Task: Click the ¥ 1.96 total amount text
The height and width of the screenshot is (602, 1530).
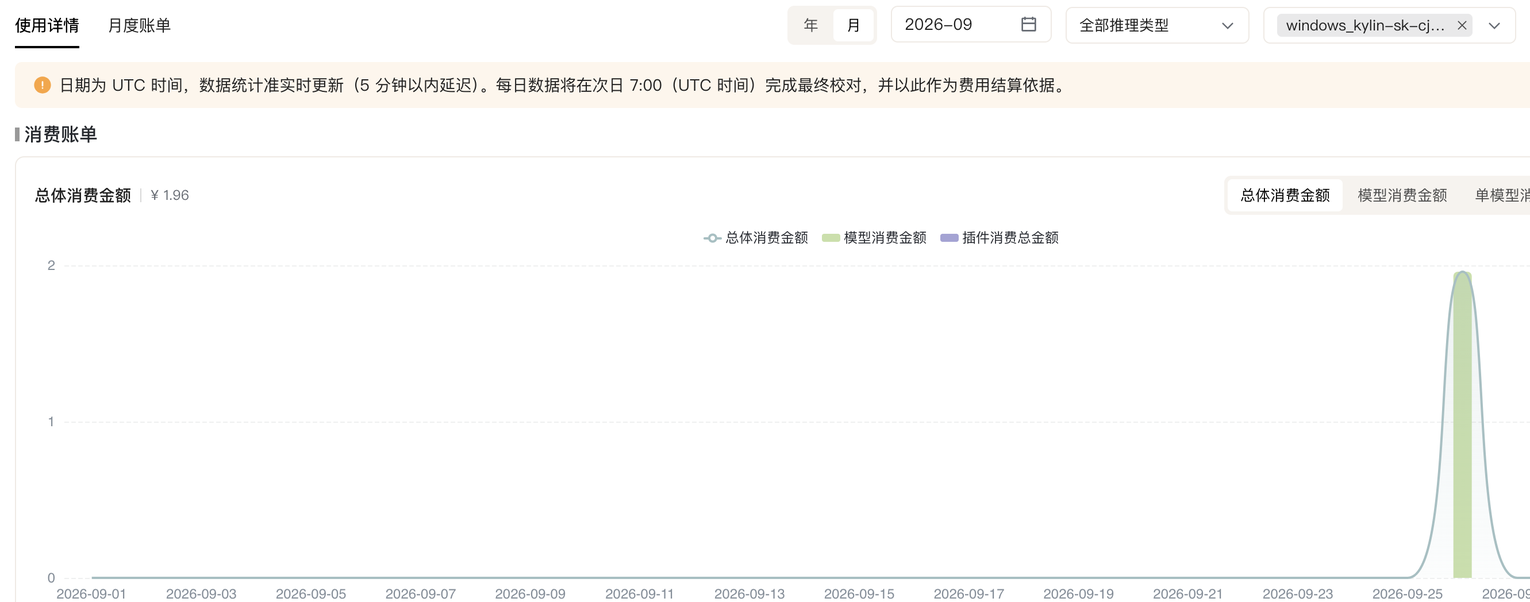Action: (170, 195)
